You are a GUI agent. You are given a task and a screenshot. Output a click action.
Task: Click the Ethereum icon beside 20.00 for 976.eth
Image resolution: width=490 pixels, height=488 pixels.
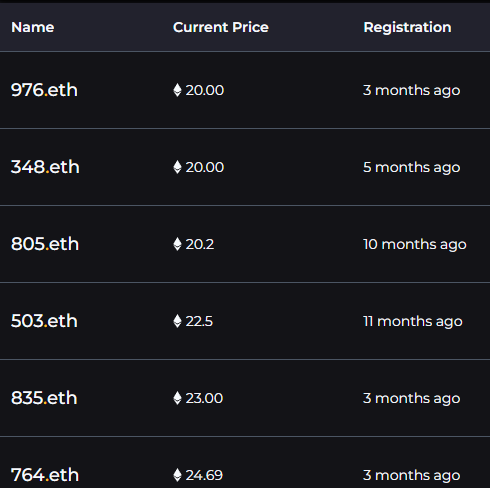point(177,90)
